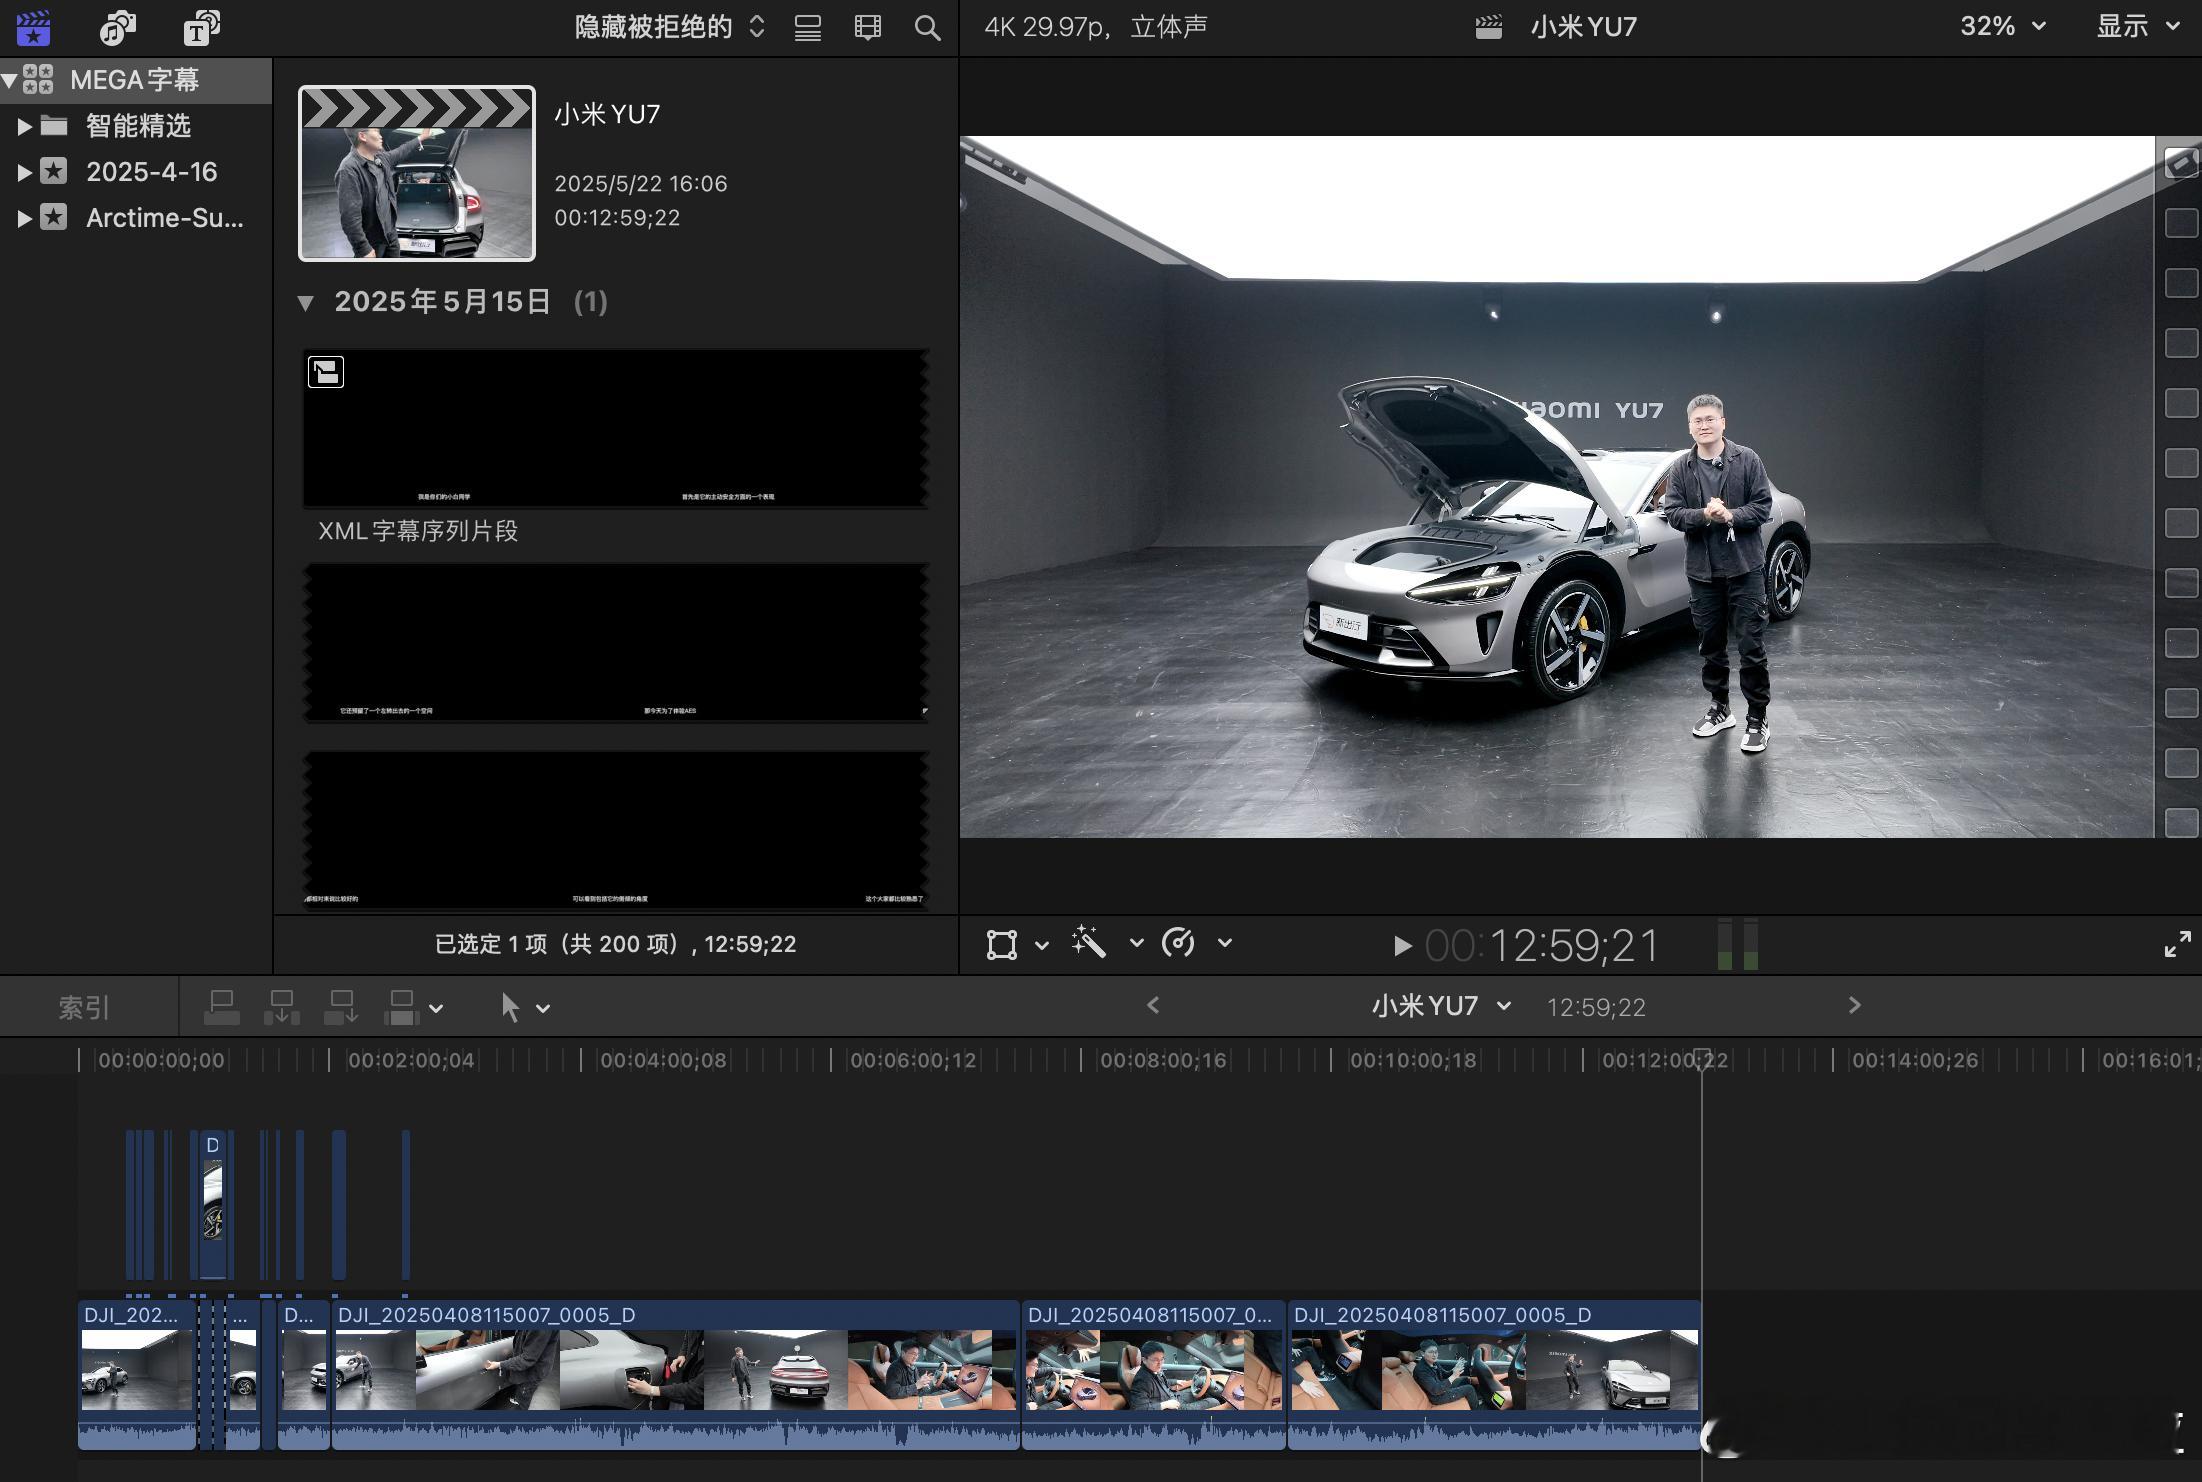
Task: Click the project duration 00:12:59;22
Action: pos(617,218)
